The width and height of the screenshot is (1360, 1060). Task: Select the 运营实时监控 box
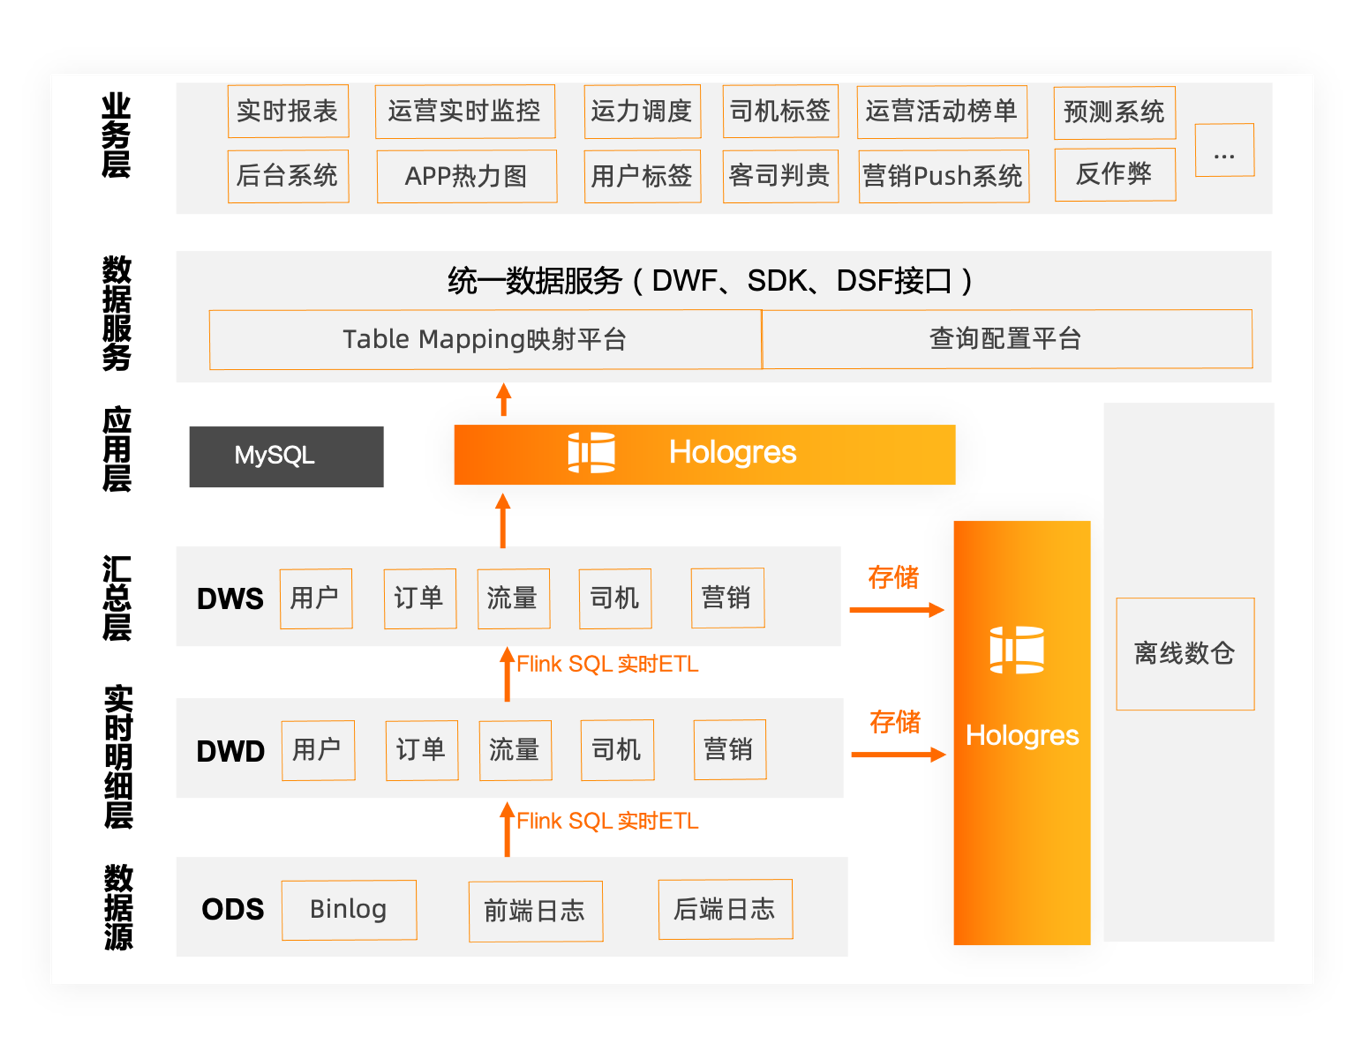[465, 111]
